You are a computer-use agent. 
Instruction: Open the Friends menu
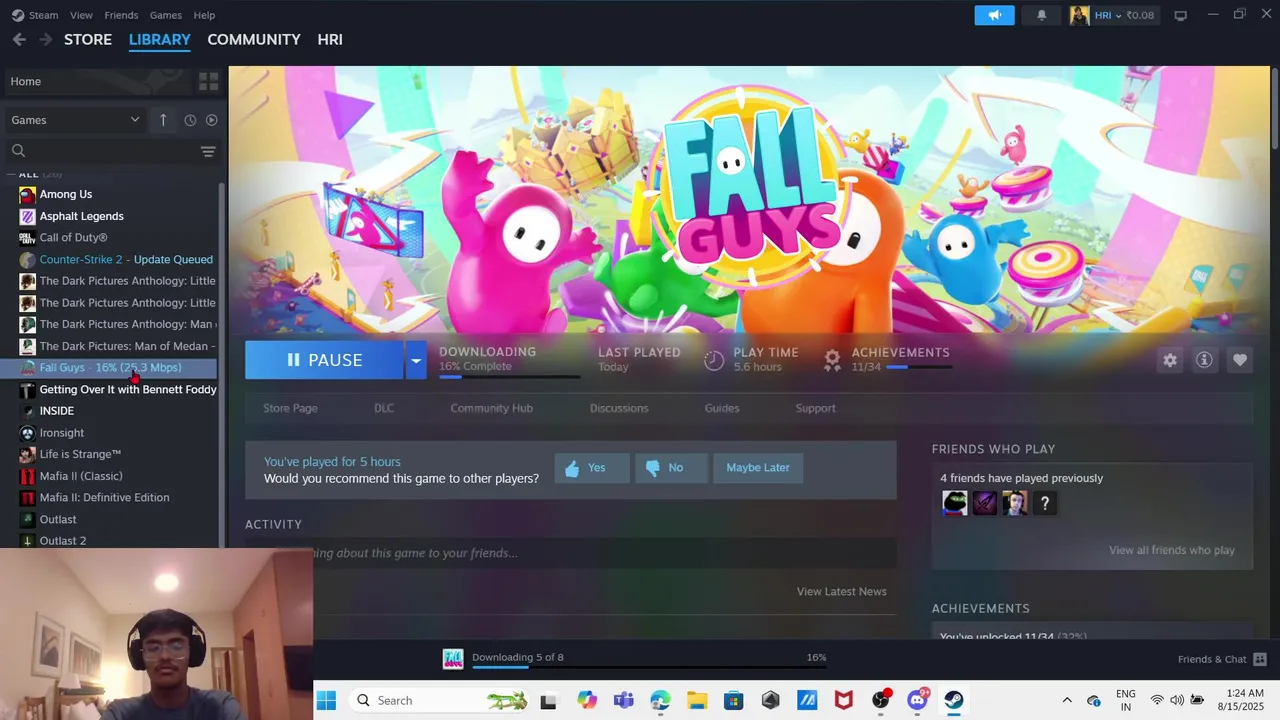[x=121, y=15]
